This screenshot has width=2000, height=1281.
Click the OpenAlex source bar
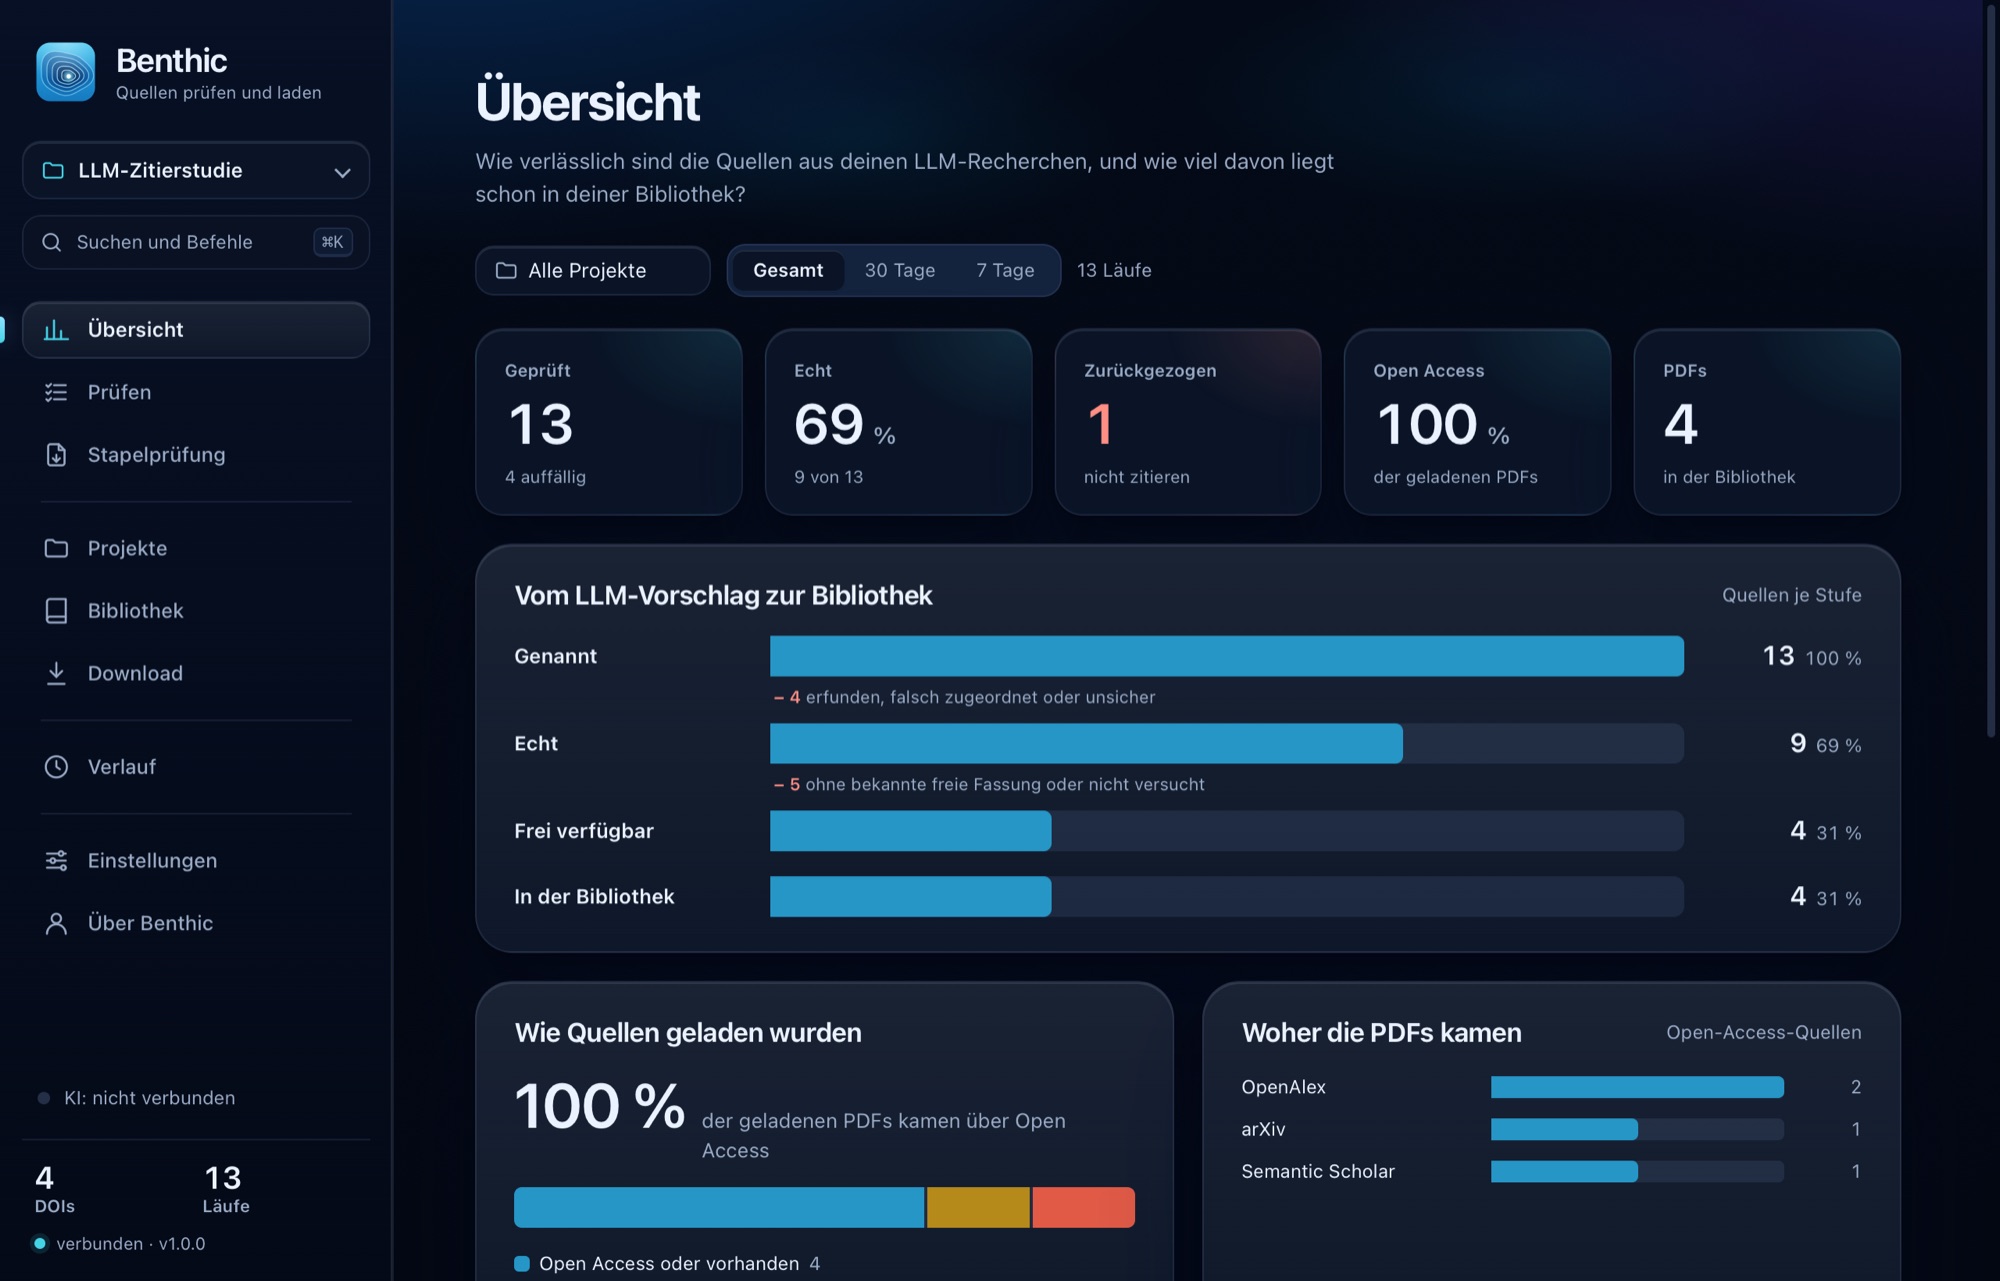pos(1637,1087)
